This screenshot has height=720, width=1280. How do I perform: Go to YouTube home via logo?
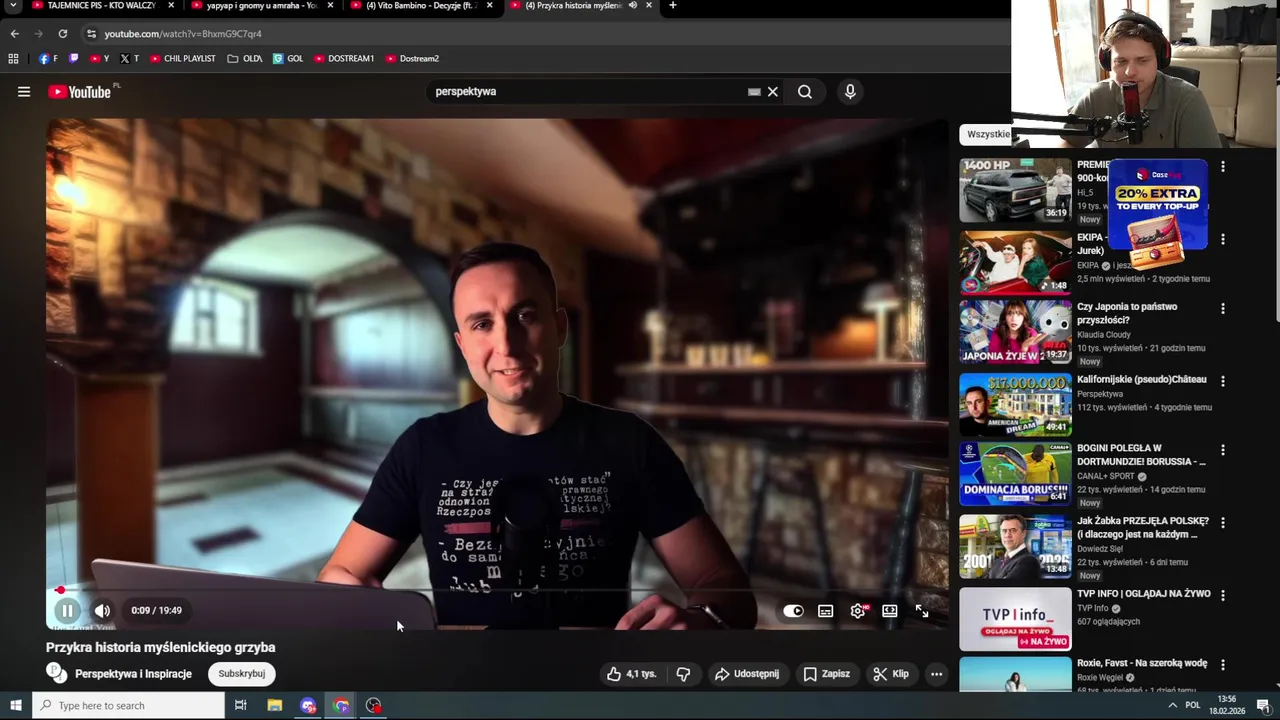pyautogui.click(x=80, y=92)
